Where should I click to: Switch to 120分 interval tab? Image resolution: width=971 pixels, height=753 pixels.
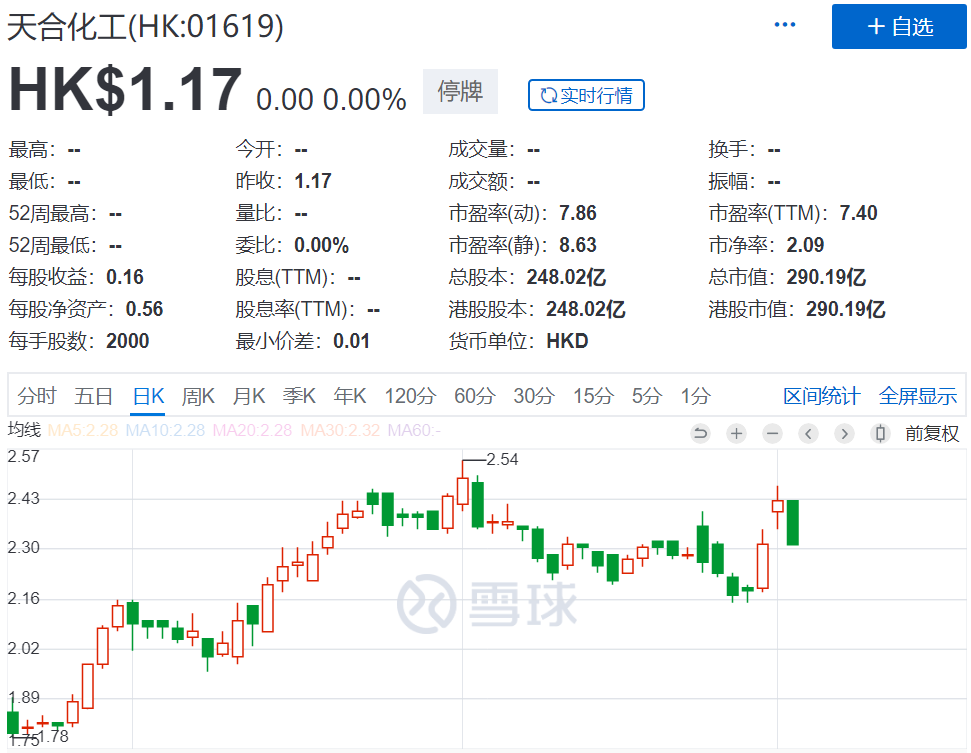coord(410,396)
